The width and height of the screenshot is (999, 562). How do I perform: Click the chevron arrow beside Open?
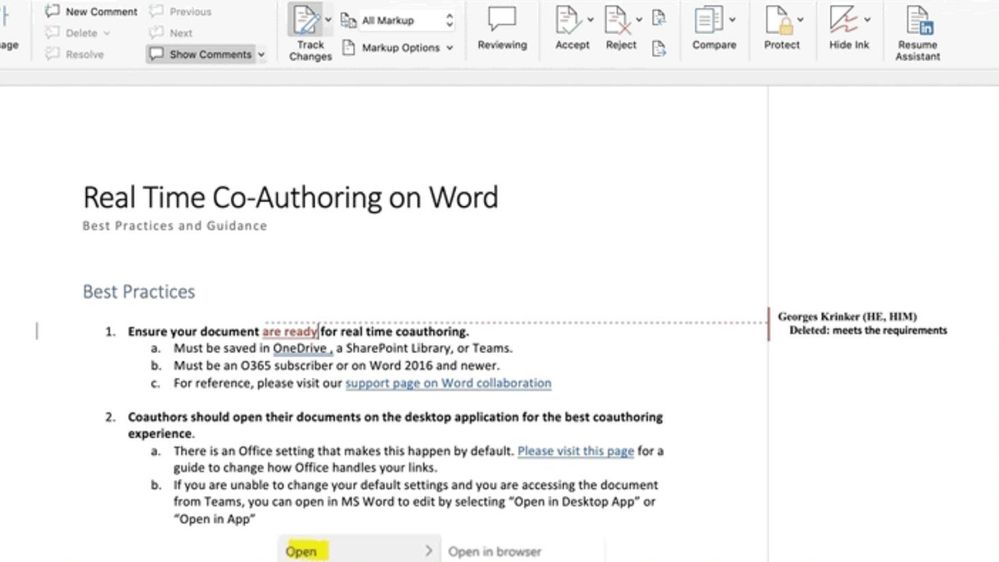tap(428, 551)
